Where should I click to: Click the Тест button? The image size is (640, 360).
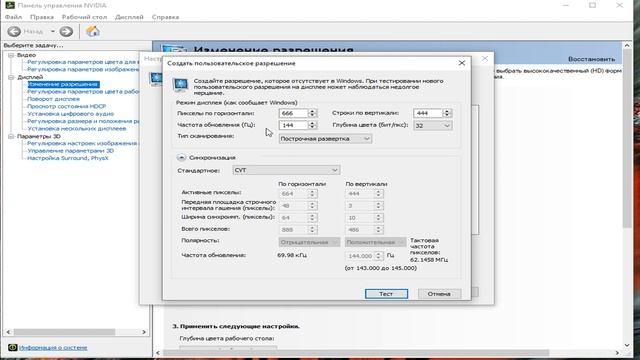click(386, 294)
